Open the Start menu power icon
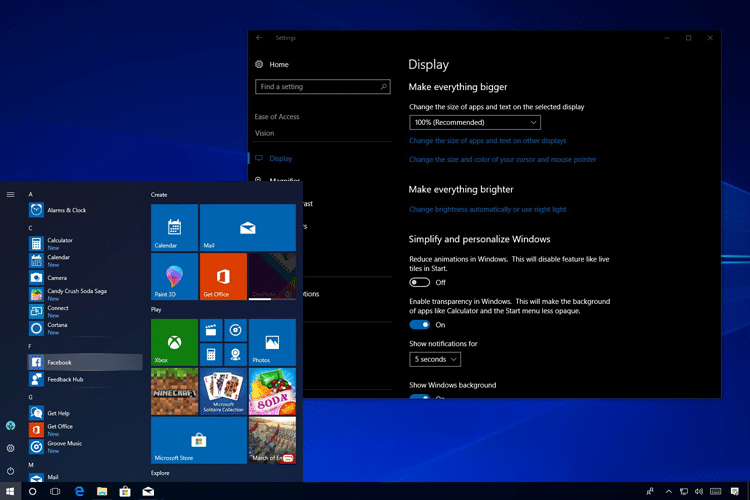Image resolution: width=750 pixels, height=500 pixels. (11, 471)
